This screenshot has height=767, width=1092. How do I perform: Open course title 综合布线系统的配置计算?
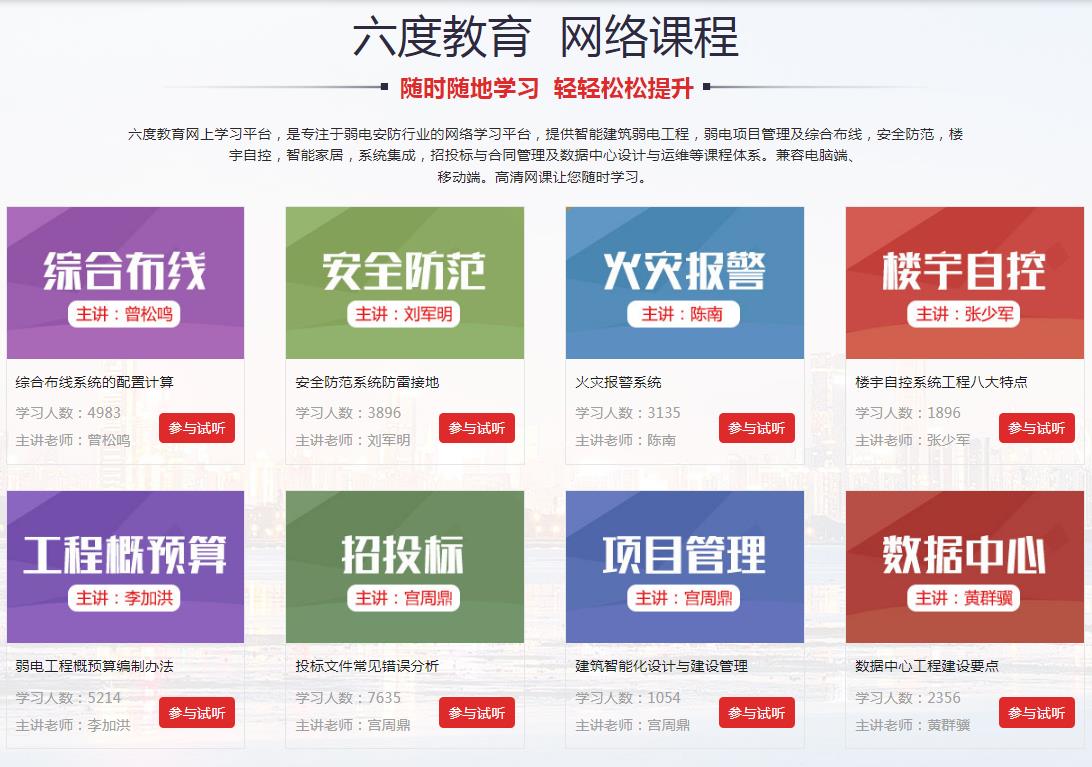(95, 382)
